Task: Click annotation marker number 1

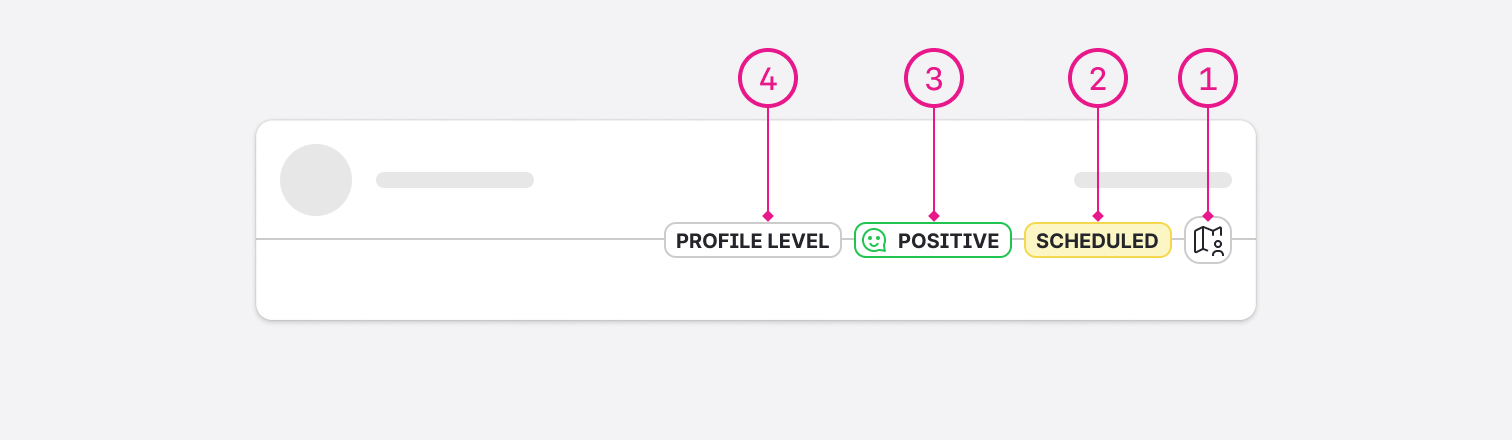Action: [x=1208, y=79]
